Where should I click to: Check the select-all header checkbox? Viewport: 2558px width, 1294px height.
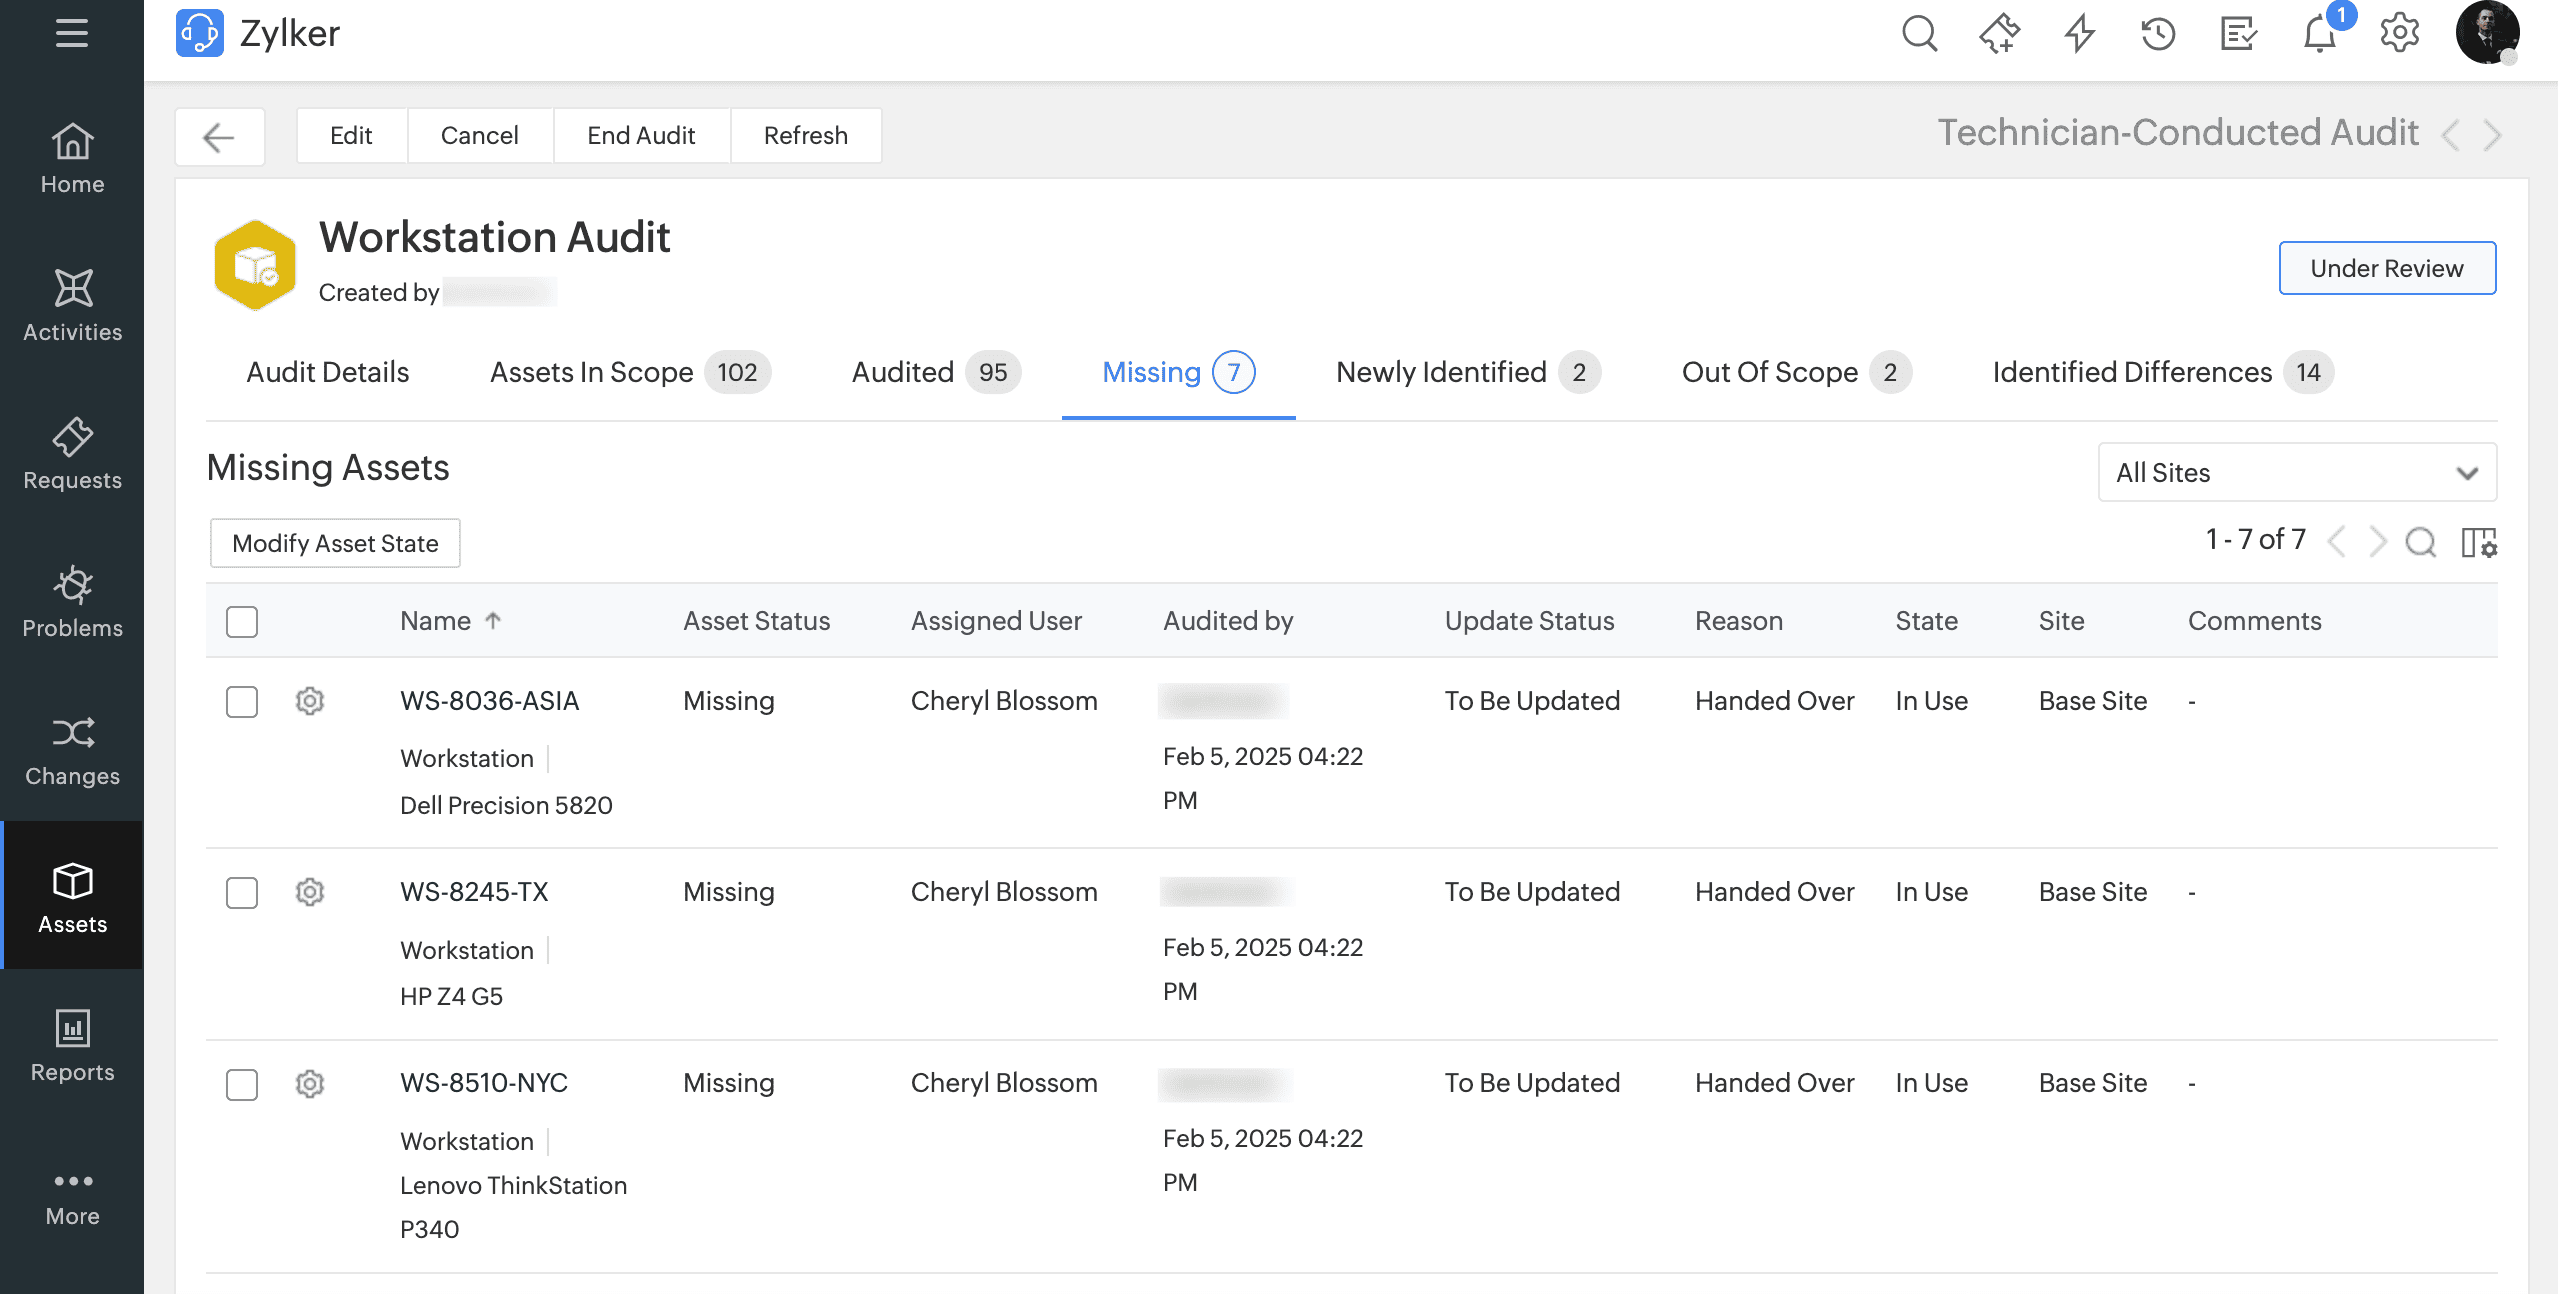pyautogui.click(x=242, y=621)
